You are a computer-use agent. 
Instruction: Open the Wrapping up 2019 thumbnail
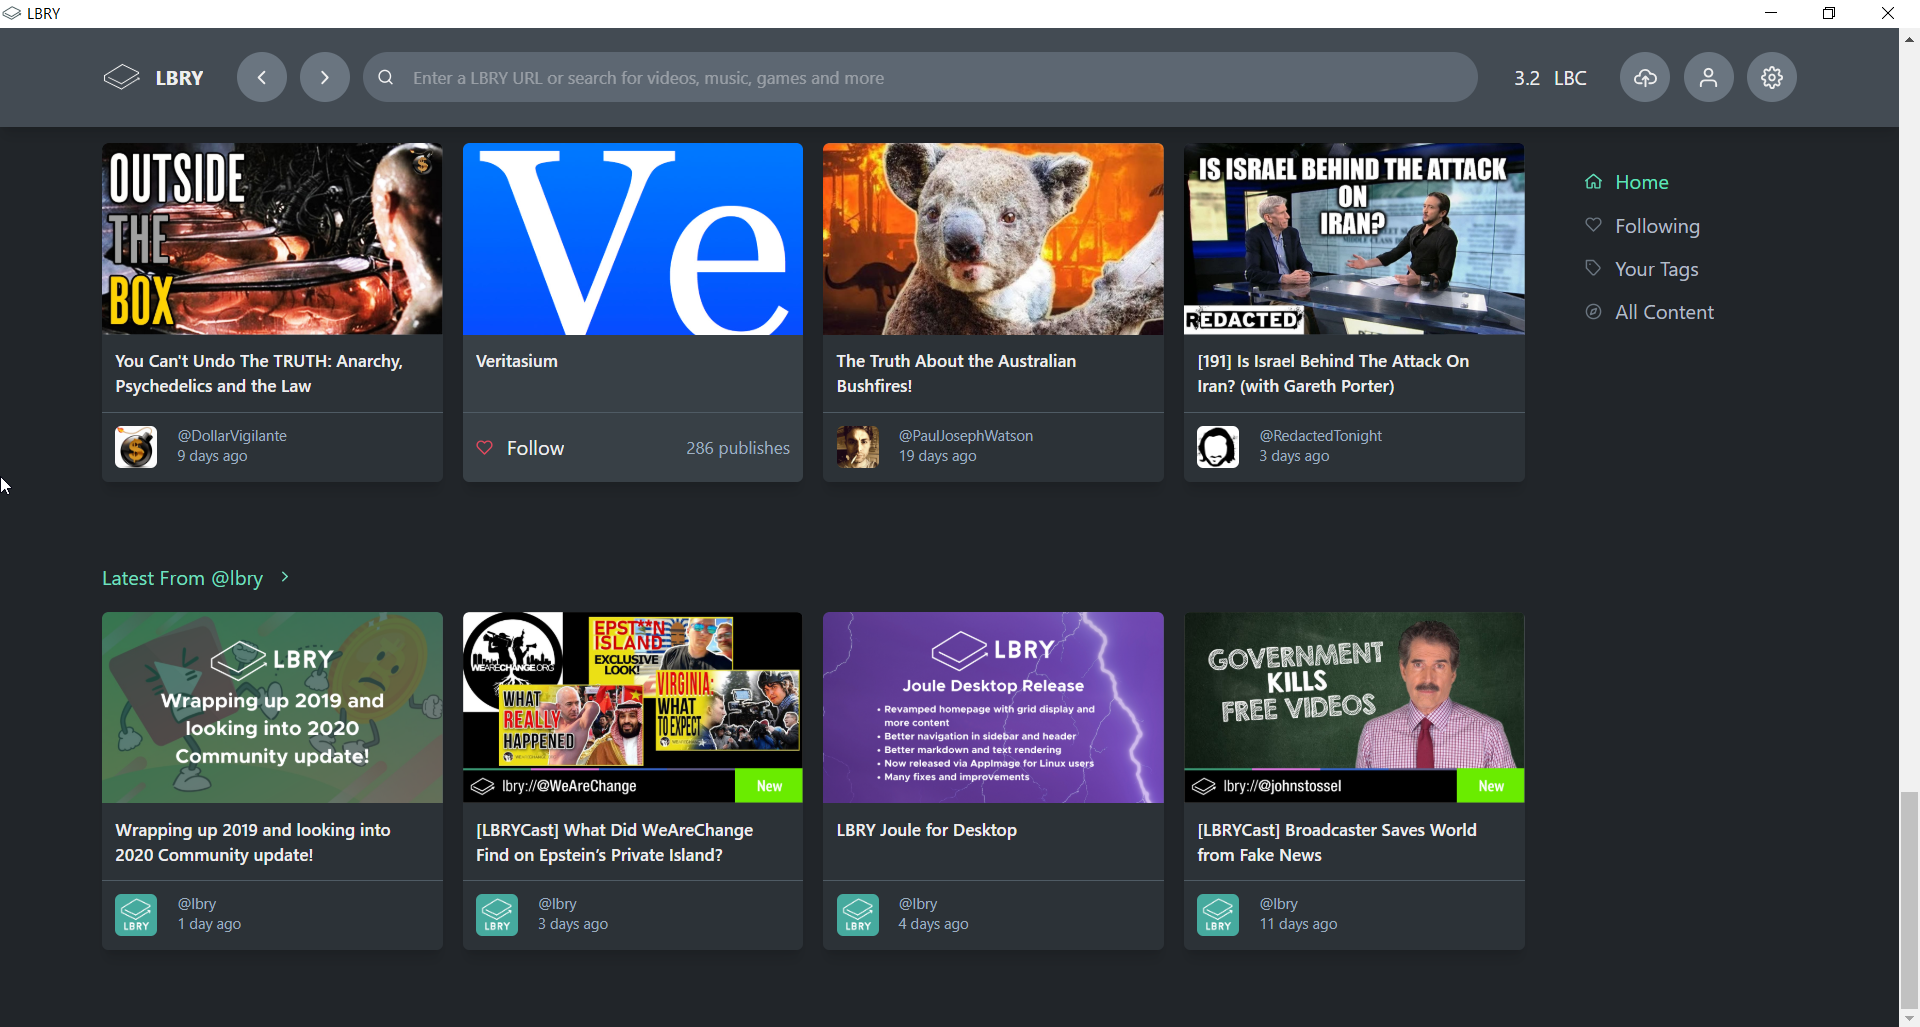click(272, 707)
